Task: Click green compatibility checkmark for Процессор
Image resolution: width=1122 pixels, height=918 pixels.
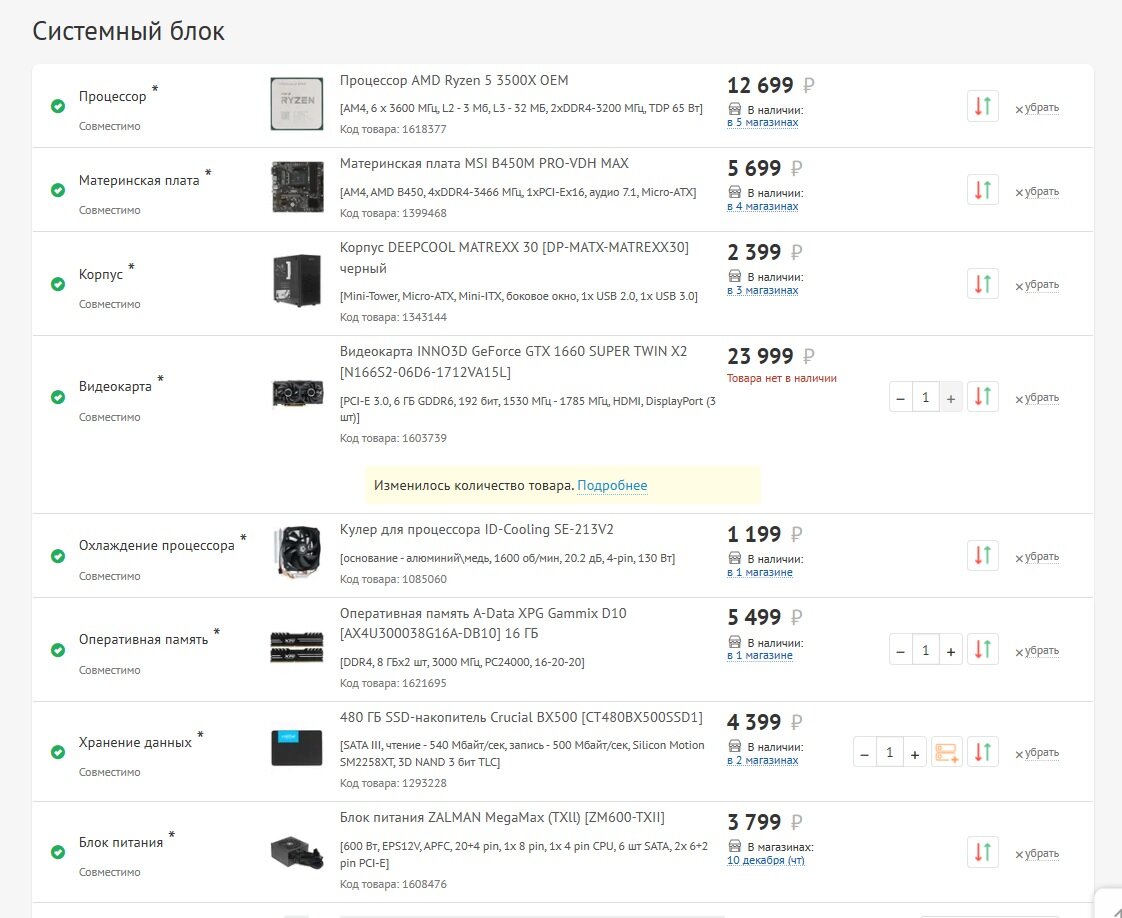Action: 58,106
